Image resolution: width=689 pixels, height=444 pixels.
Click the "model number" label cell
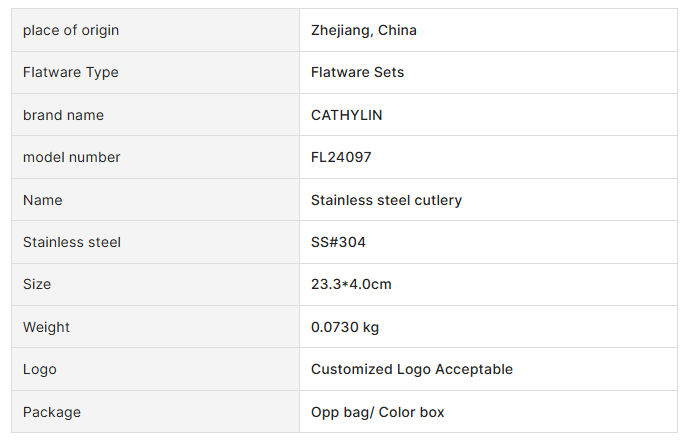[71, 157]
